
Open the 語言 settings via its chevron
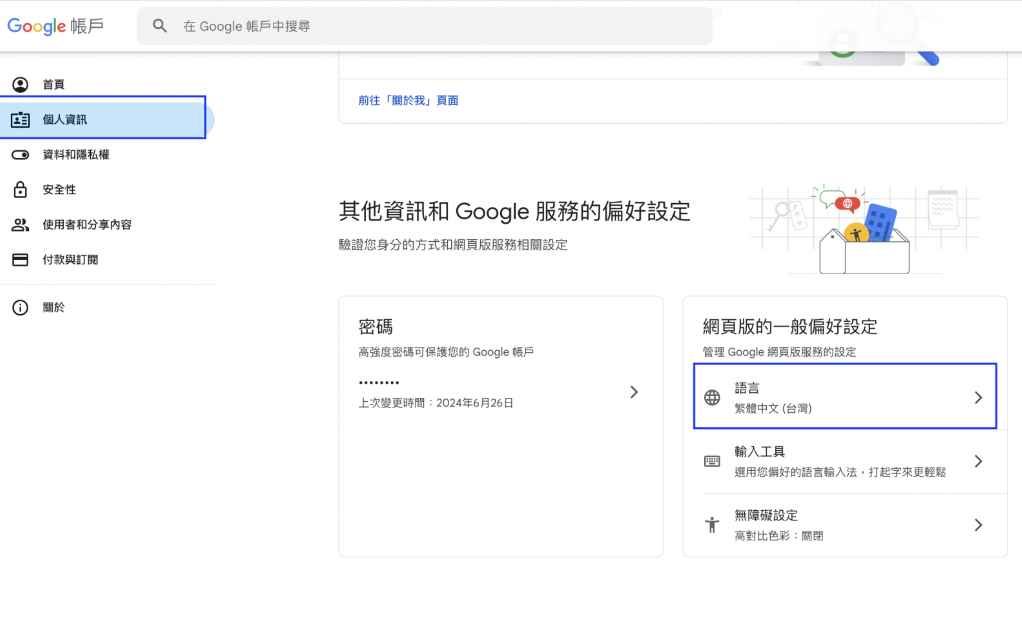978,396
